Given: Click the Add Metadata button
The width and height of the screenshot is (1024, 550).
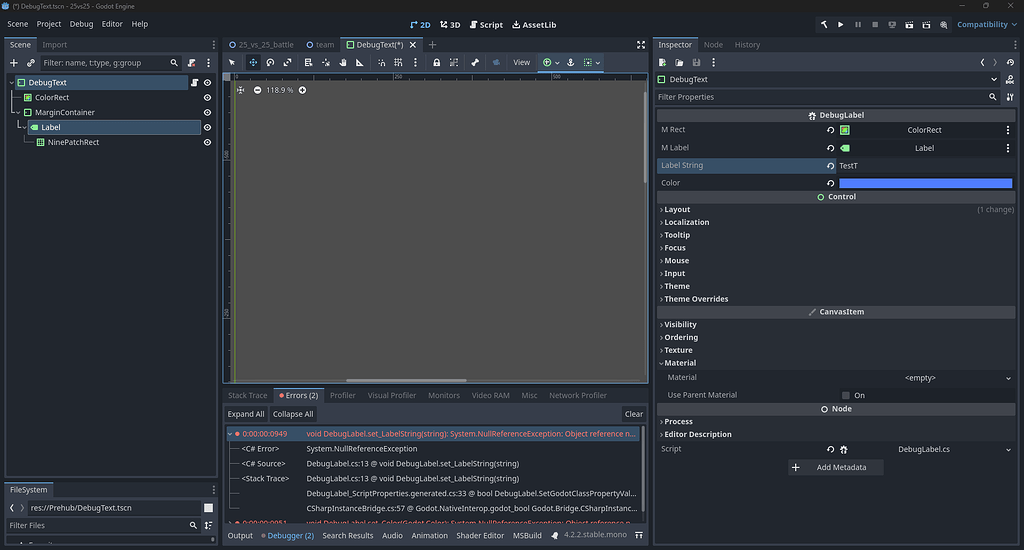Looking at the screenshot, I should (x=836, y=468).
